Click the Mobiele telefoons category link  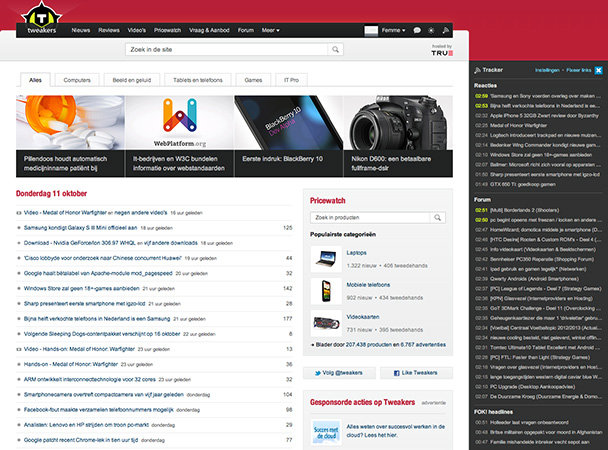(368, 285)
